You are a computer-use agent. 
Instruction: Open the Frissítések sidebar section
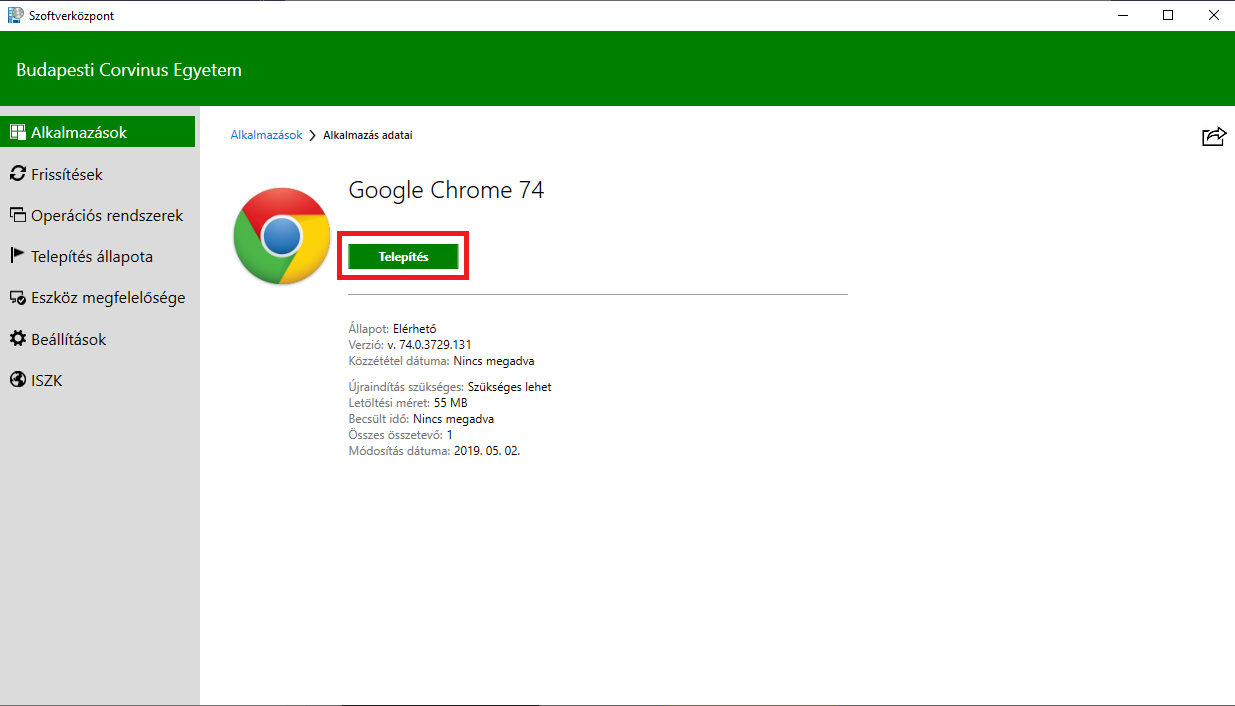tap(98, 174)
